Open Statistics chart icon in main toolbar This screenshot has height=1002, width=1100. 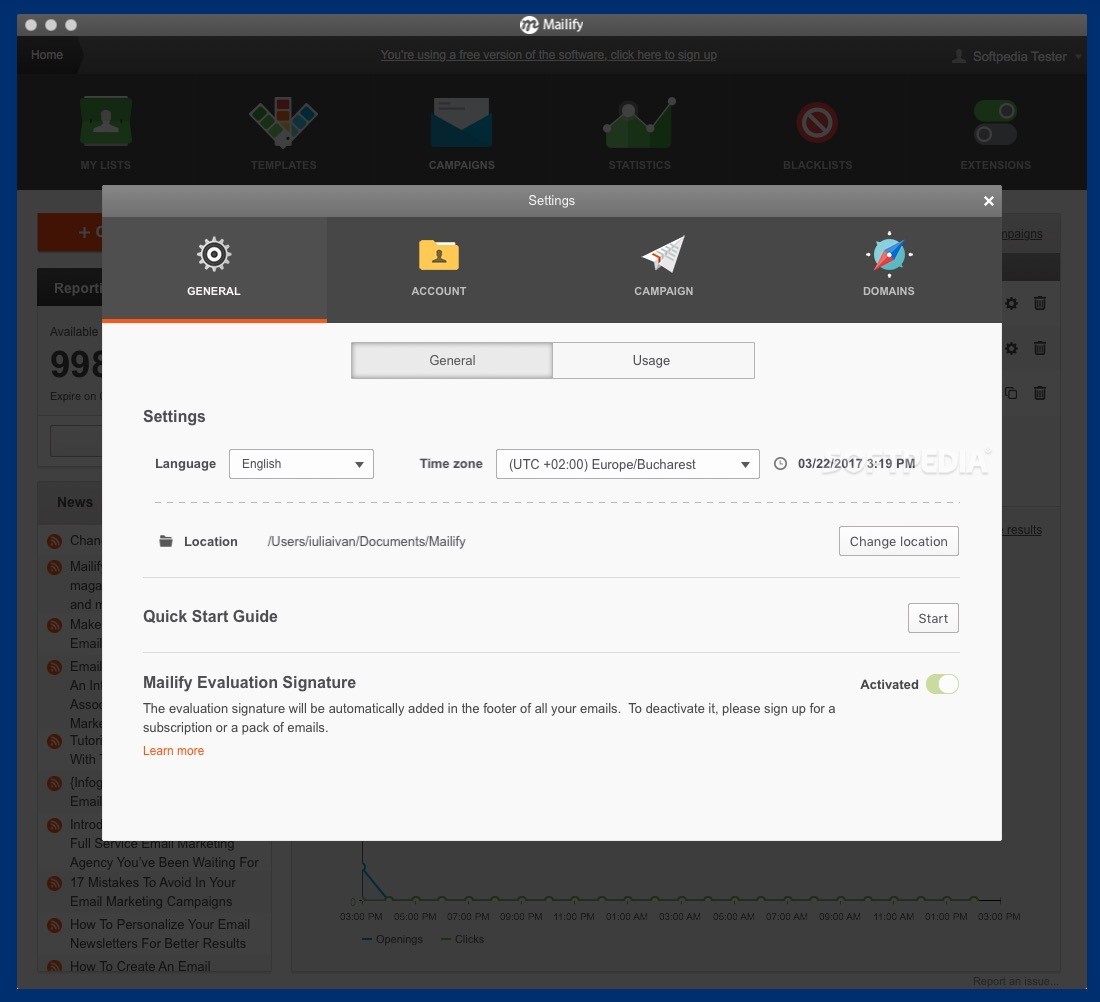(x=639, y=123)
